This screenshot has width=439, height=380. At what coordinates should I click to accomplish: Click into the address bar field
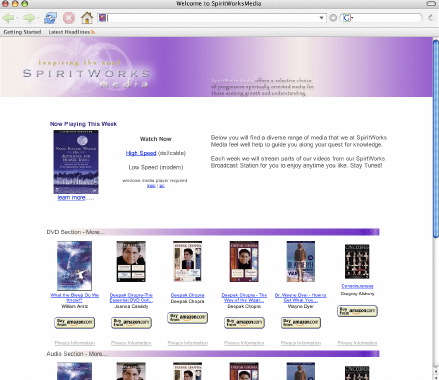point(212,18)
